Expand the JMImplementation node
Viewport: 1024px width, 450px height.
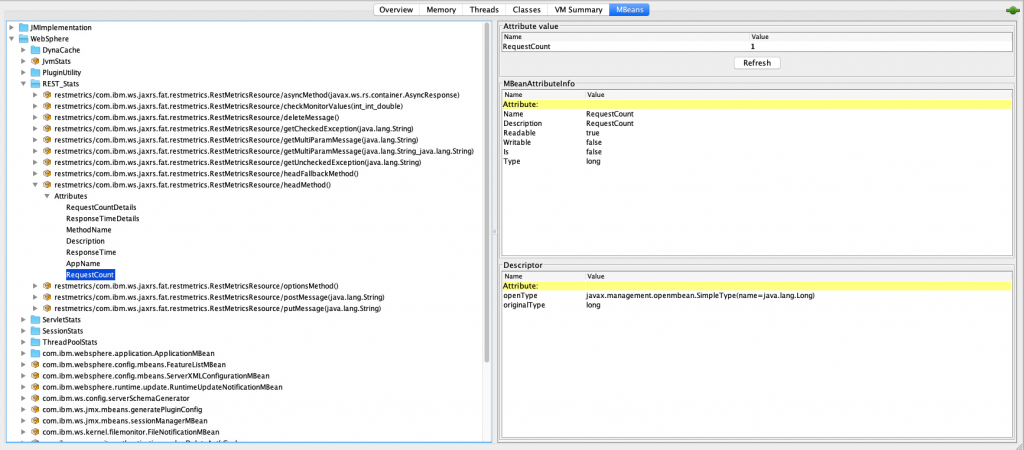[x=11, y=27]
